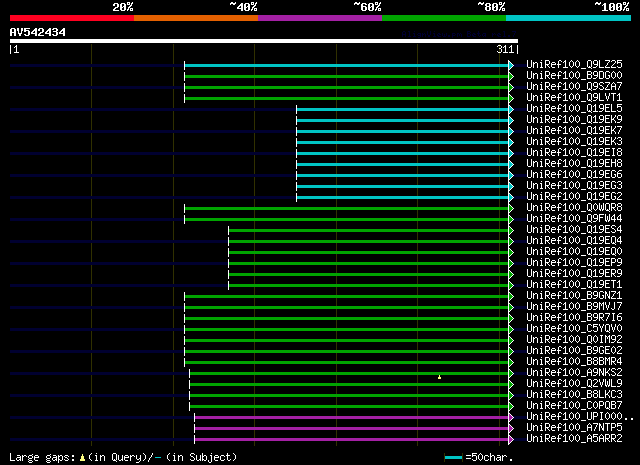Click the UniRef100_B9R7I6 text label
Viewport: 640px width, 465px height.
[574, 317]
